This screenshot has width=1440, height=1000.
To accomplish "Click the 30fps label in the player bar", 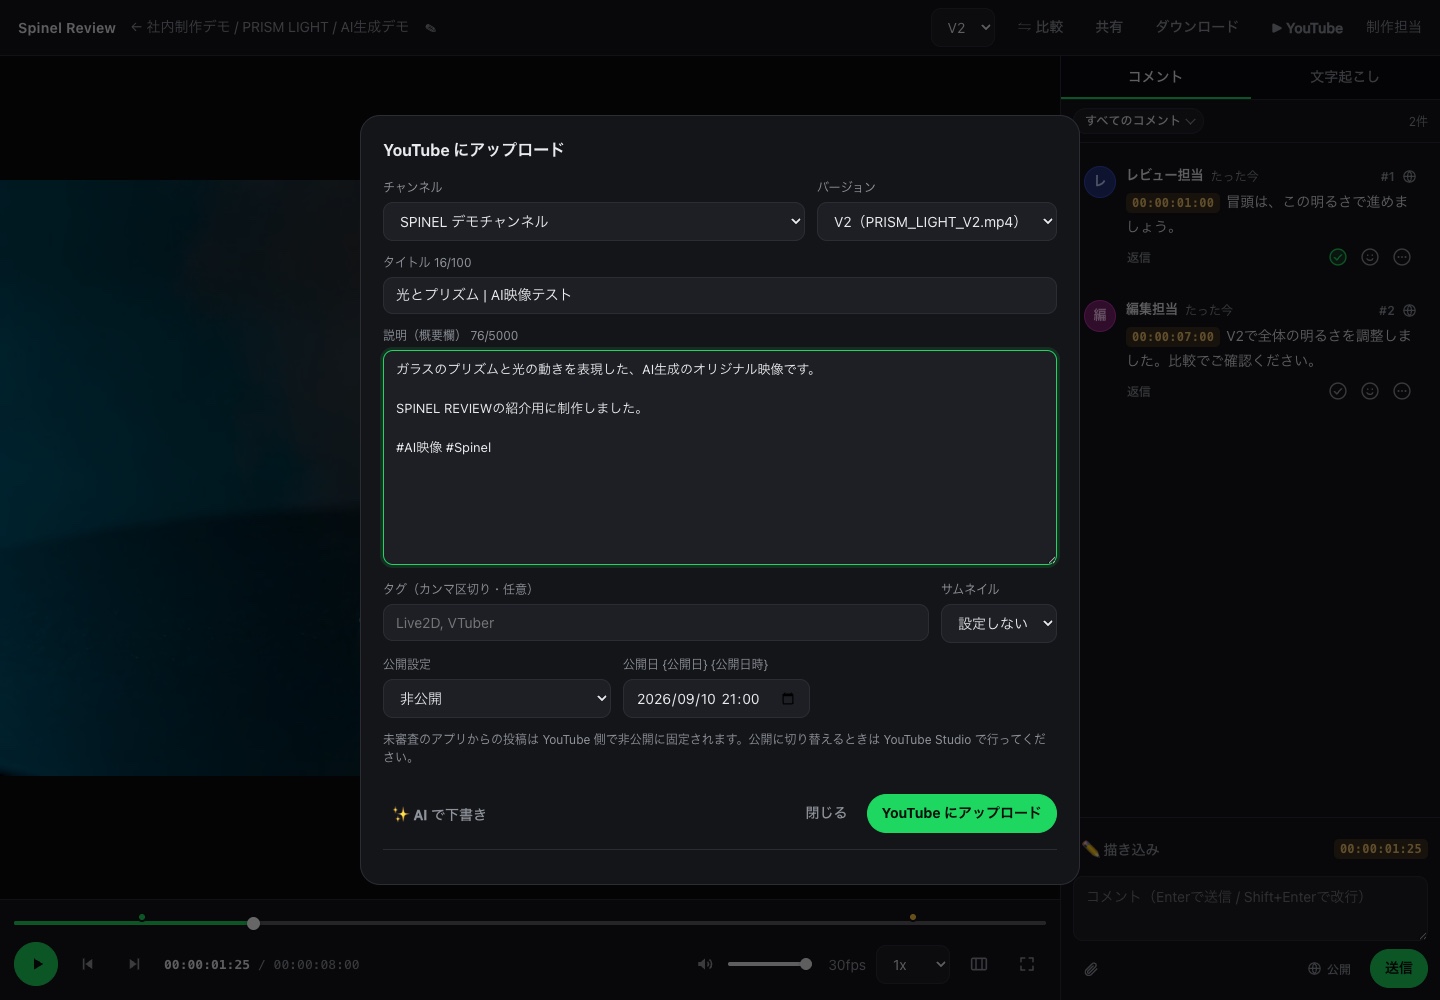I will coord(847,965).
